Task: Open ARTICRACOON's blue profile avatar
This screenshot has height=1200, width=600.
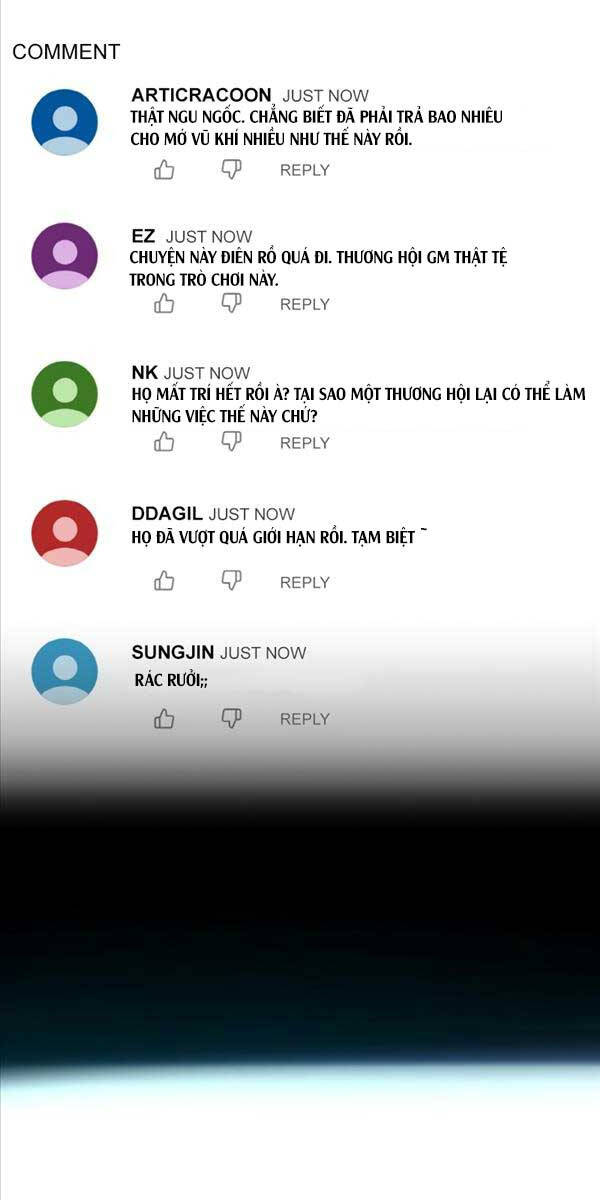Action: click(x=65, y=122)
